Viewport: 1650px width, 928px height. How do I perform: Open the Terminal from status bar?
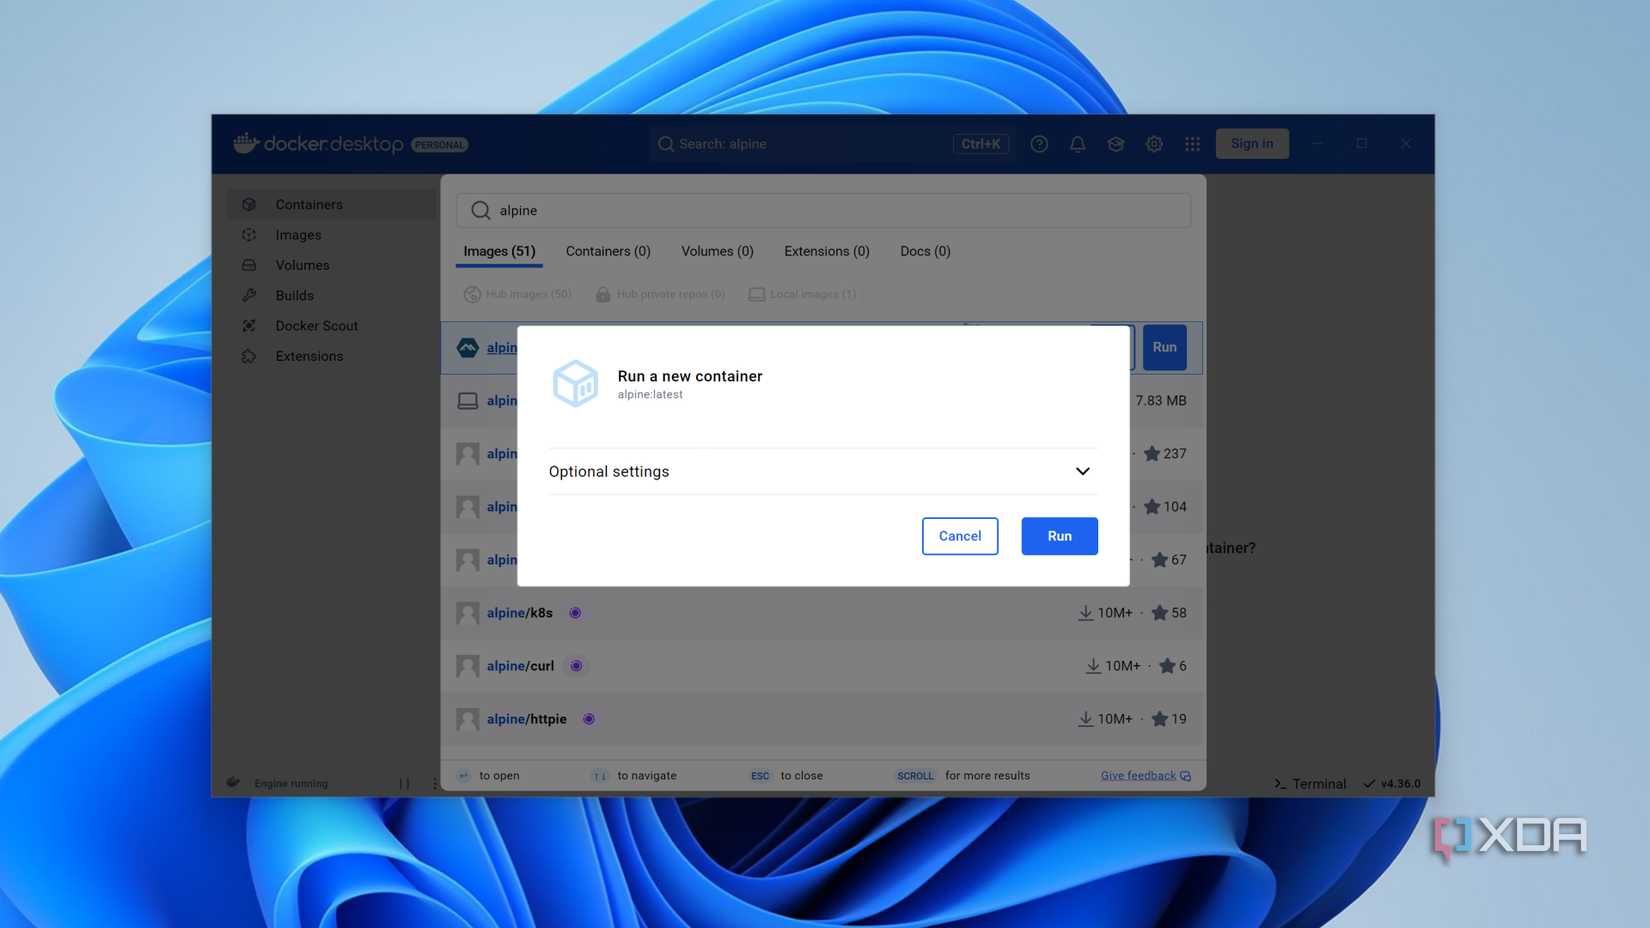click(1310, 784)
